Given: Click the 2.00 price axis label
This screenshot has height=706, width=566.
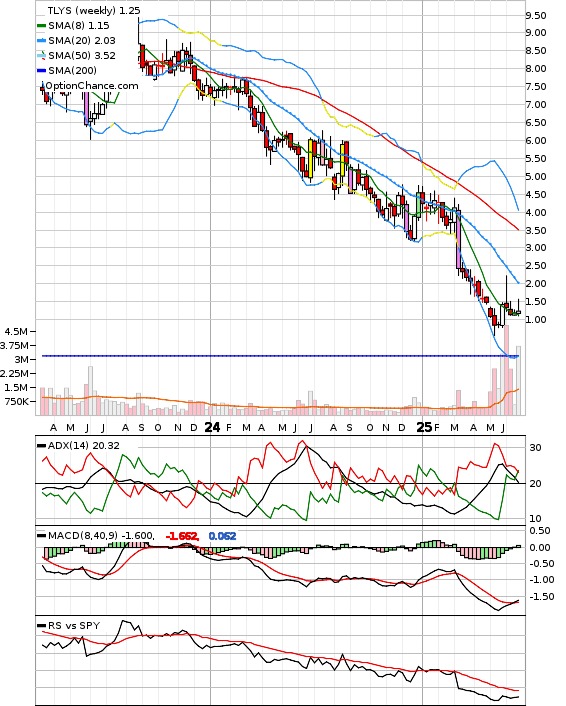Looking at the screenshot, I should pos(536,284).
